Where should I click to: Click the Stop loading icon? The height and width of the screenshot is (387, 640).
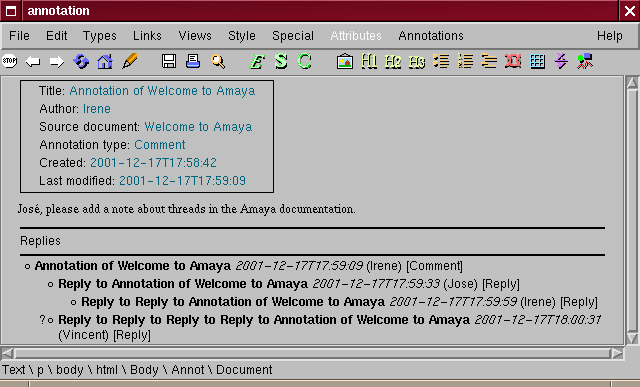coord(9,61)
